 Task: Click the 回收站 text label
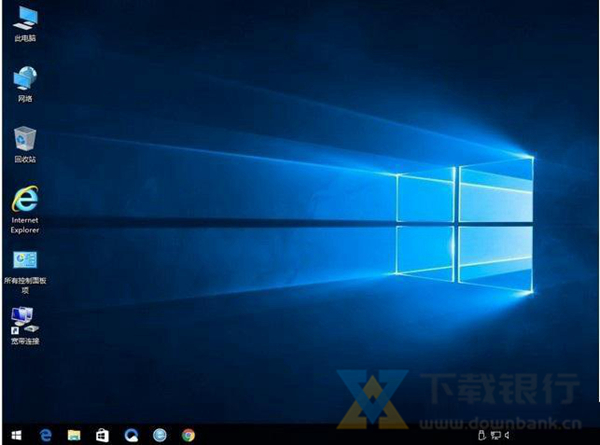25,159
